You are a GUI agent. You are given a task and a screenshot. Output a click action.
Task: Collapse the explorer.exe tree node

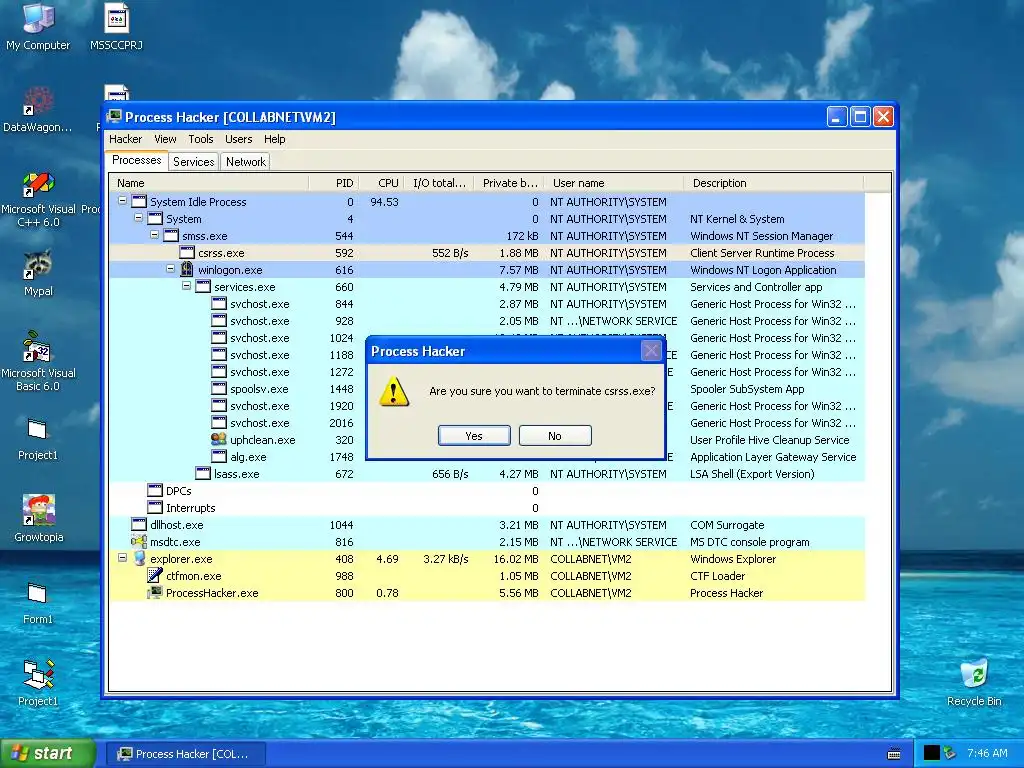122,558
